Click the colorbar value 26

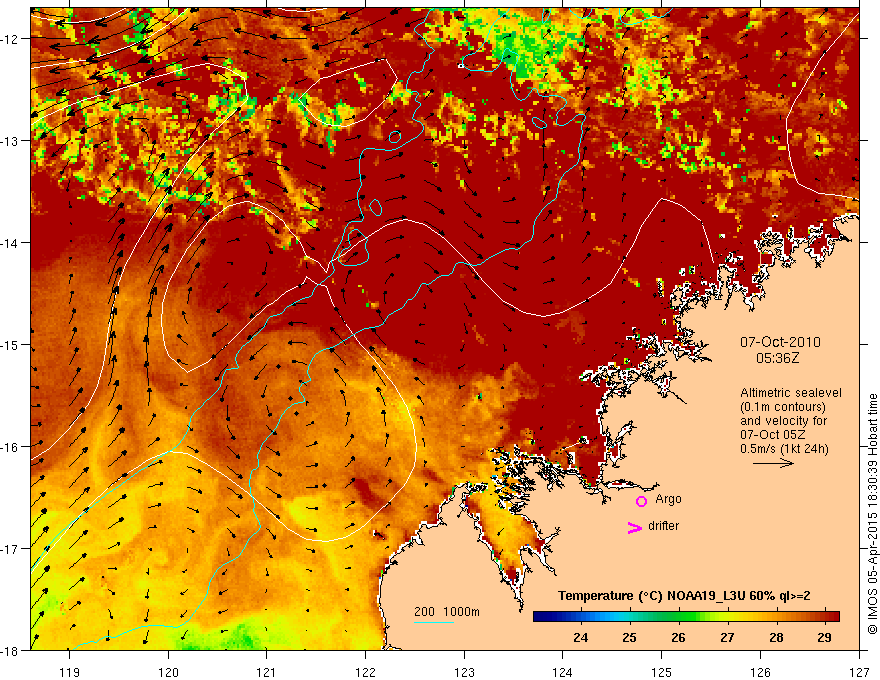(x=678, y=637)
